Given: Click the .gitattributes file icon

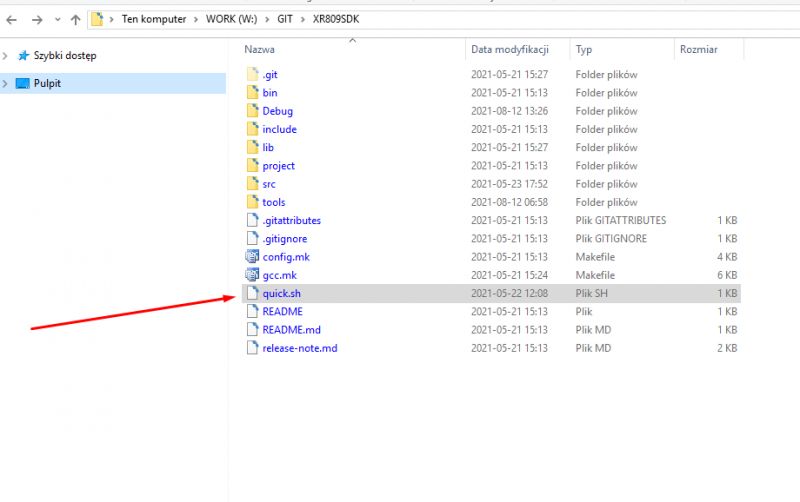Looking at the screenshot, I should tap(253, 220).
